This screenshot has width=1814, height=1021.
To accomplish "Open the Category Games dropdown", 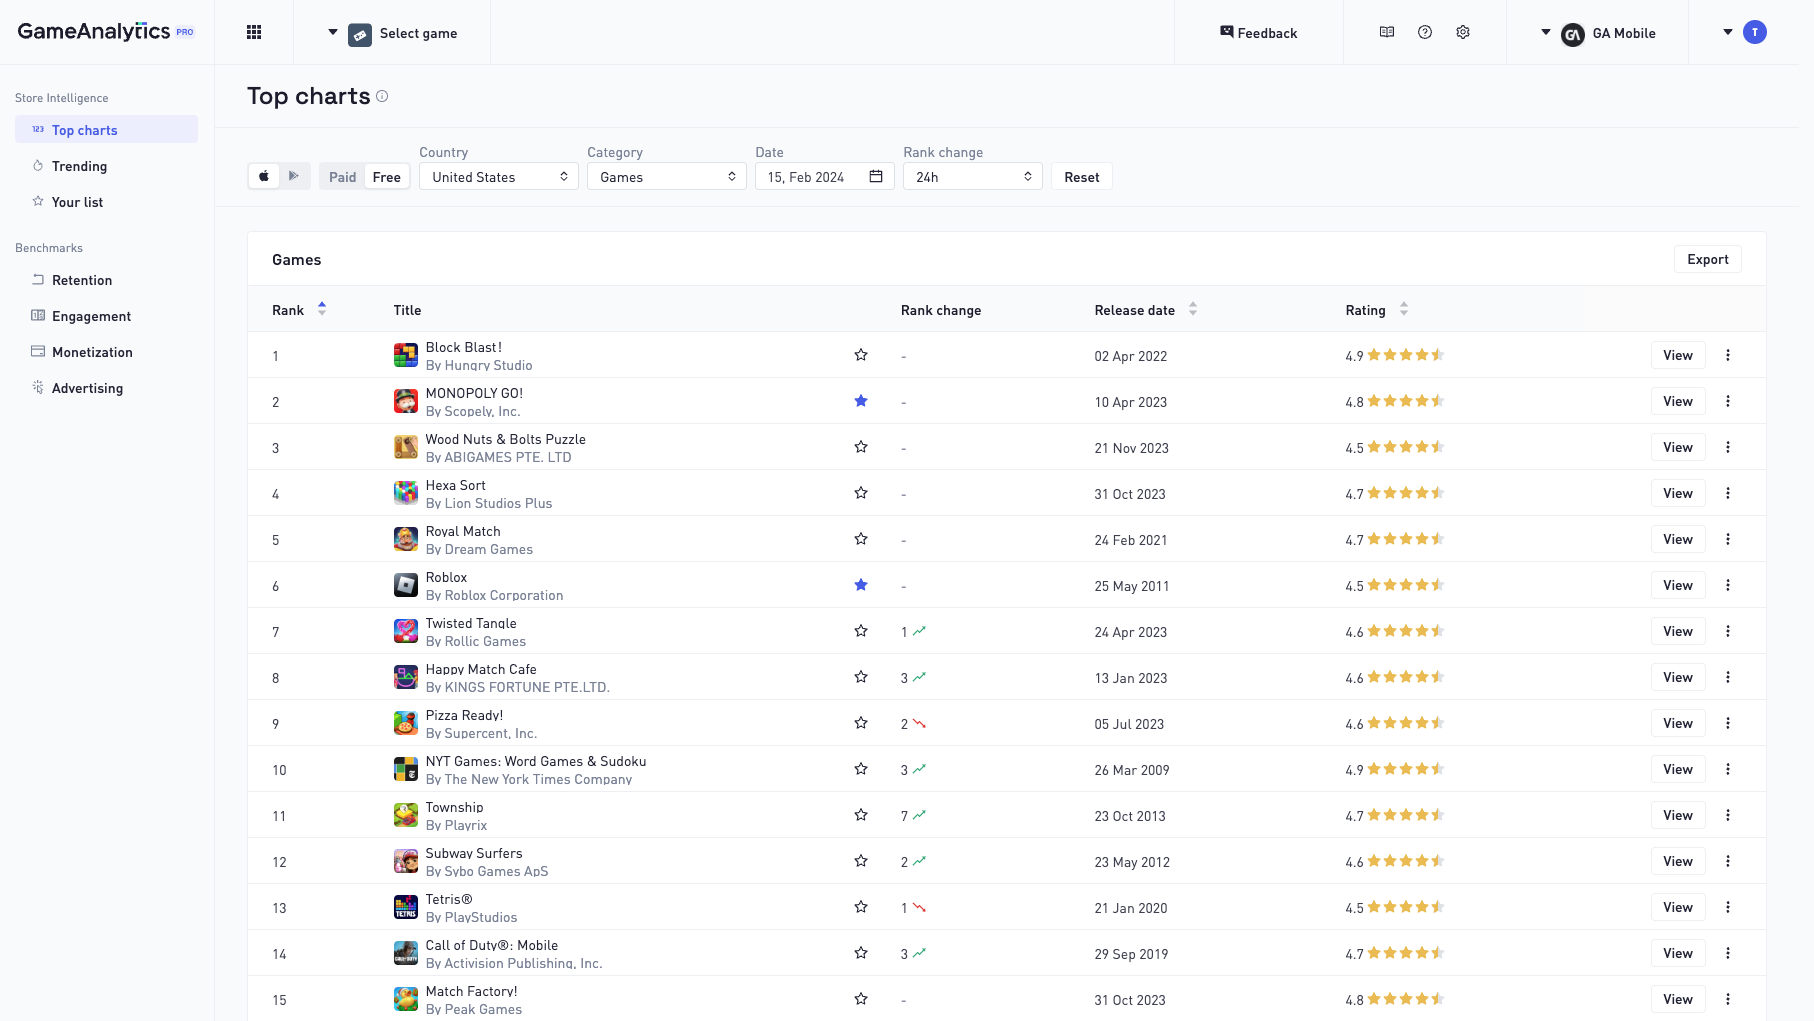I will click(667, 176).
